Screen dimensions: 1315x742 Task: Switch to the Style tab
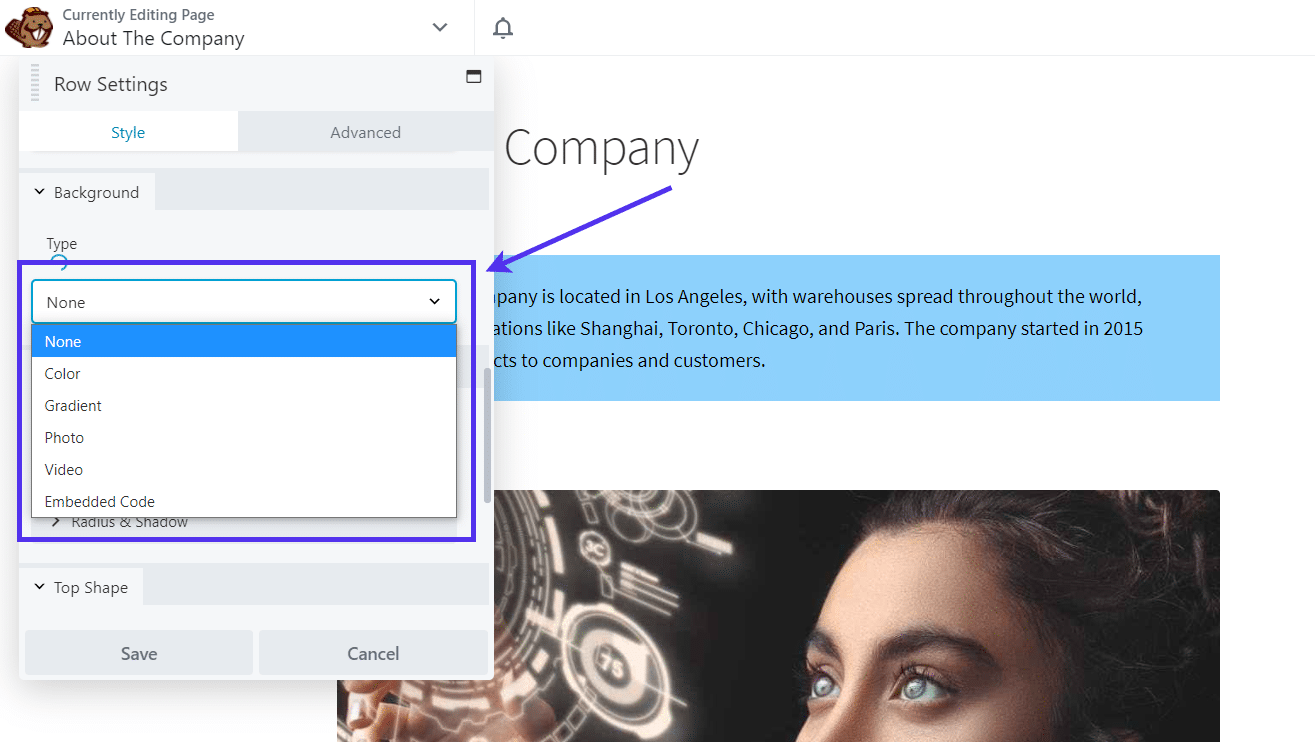[x=128, y=131]
